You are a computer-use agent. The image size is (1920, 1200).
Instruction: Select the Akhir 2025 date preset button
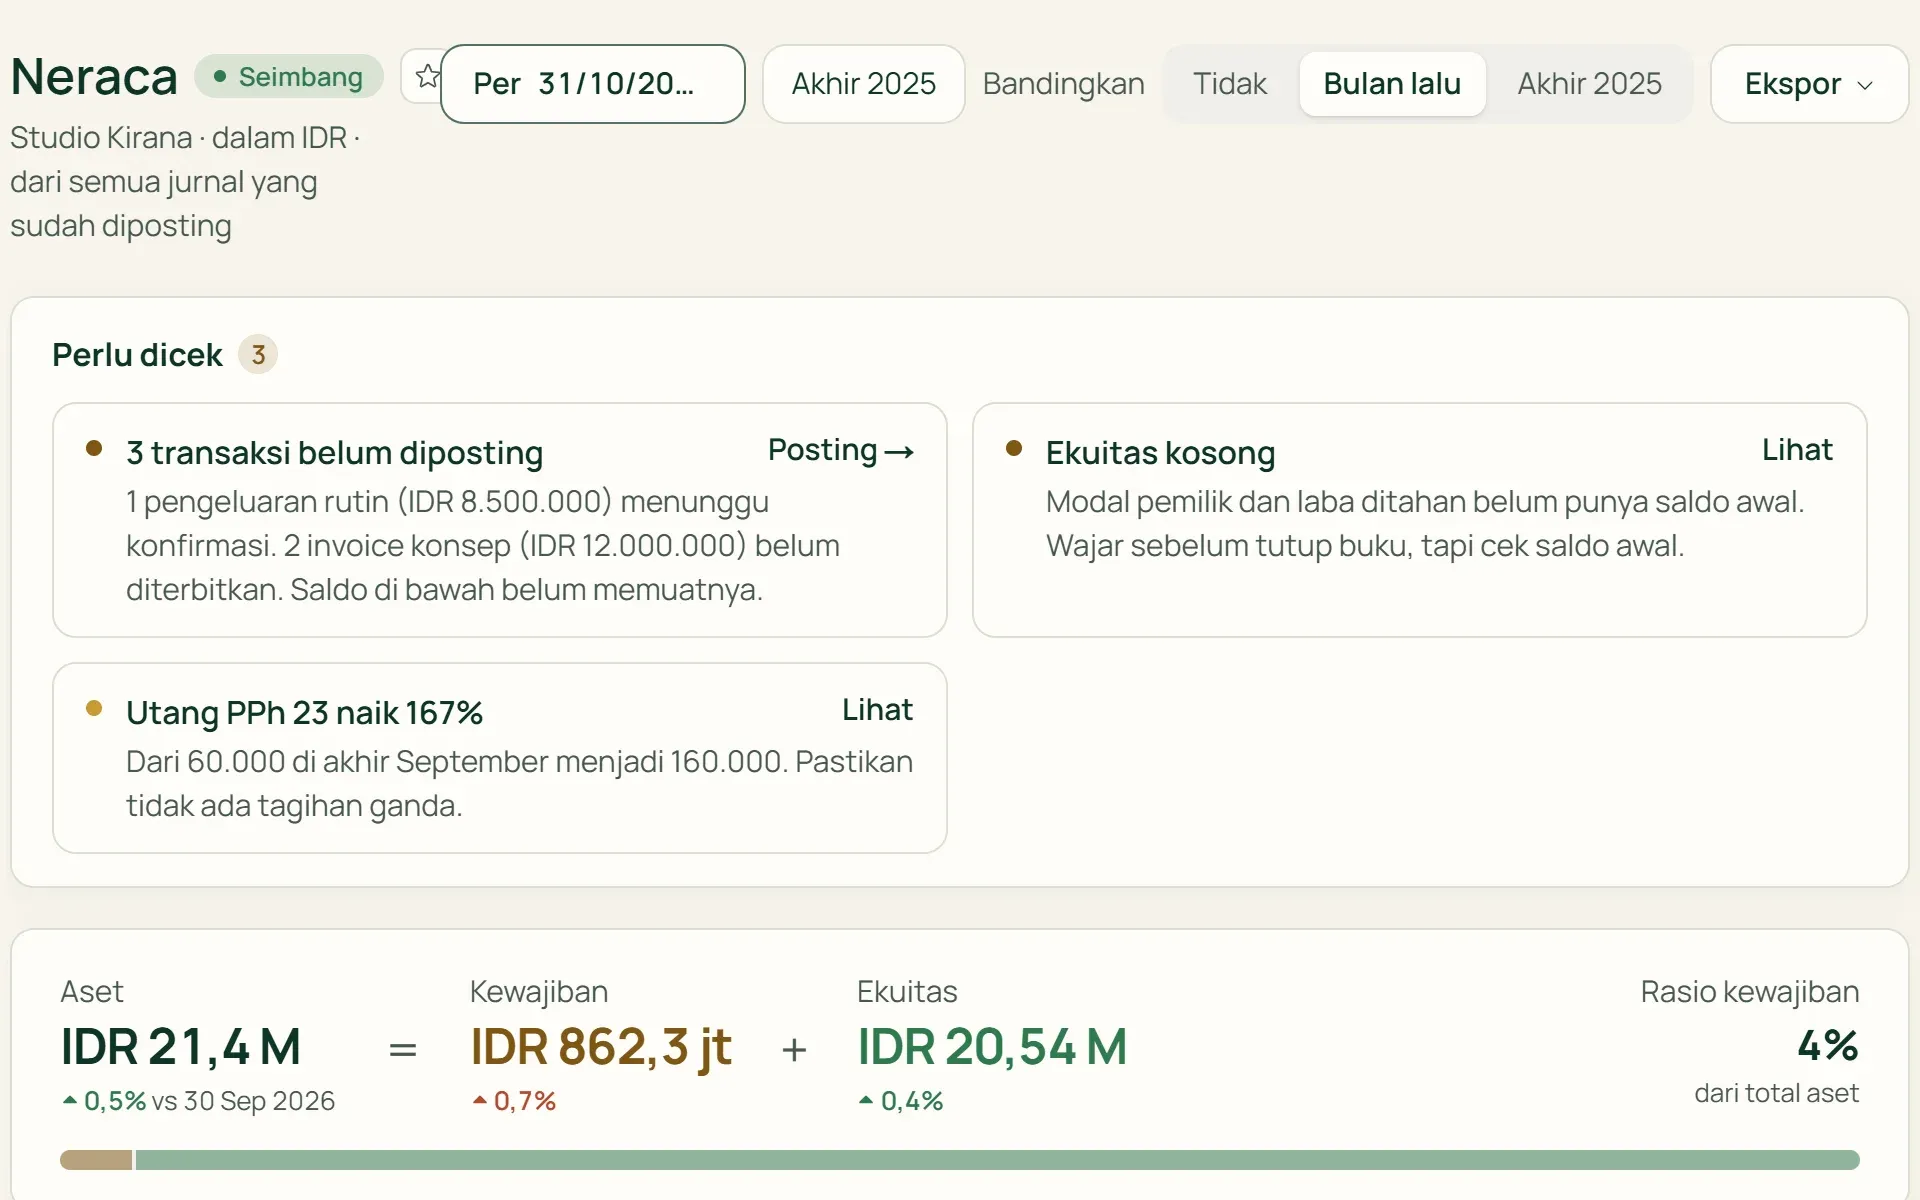[x=864, y=84]
